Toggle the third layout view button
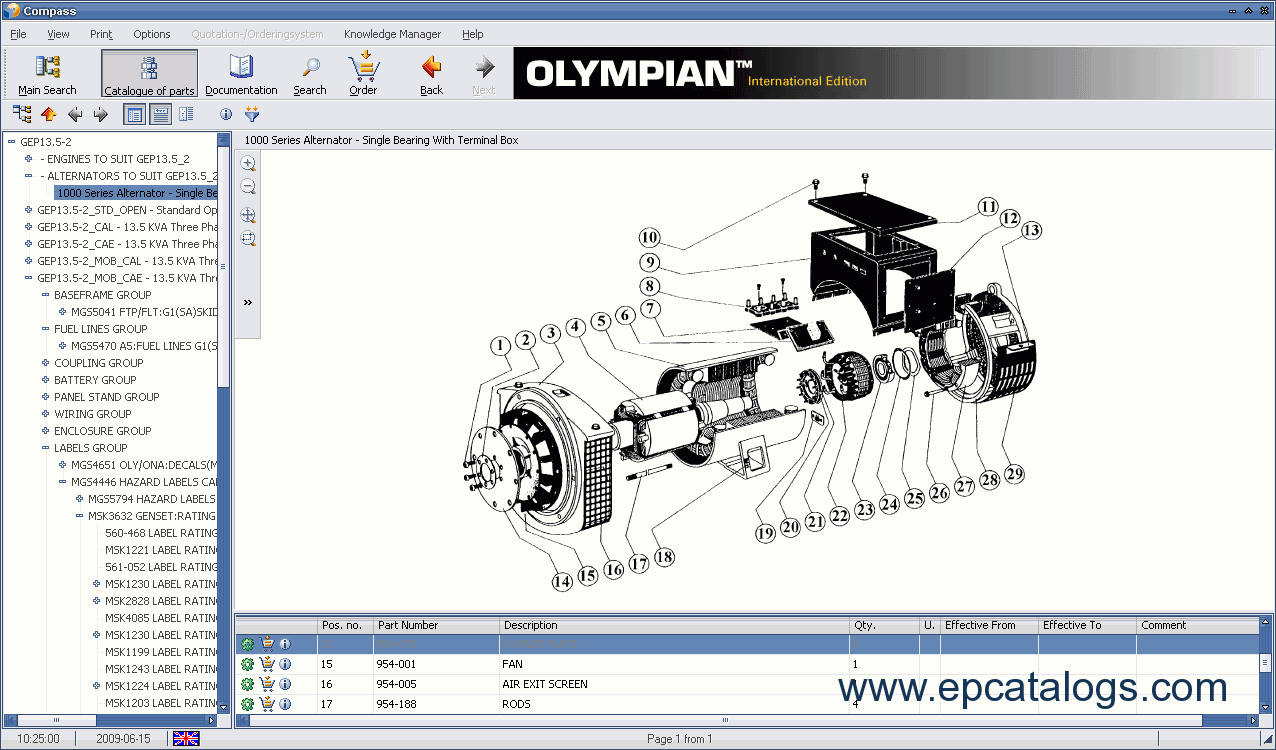1276x750 pixels. (x=186, y=115)
